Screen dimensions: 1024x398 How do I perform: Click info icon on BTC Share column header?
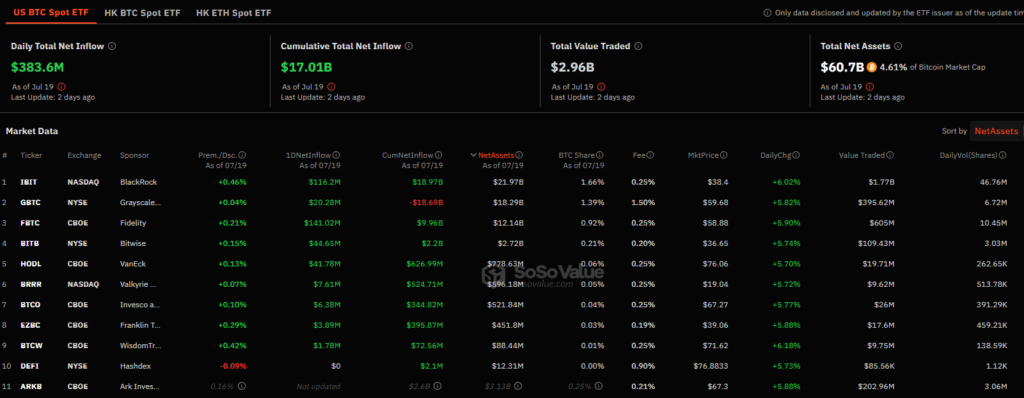pos(600,156)
